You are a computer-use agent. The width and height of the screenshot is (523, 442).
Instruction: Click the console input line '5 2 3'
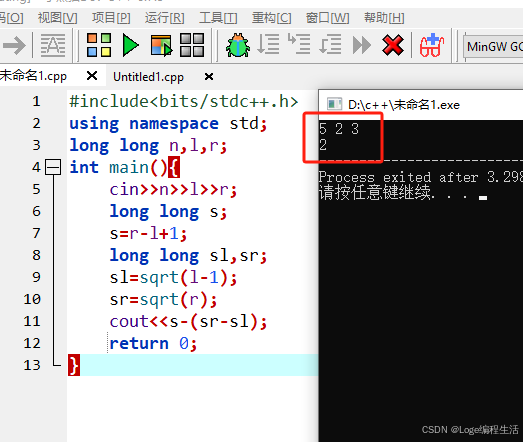pos(339,129)
